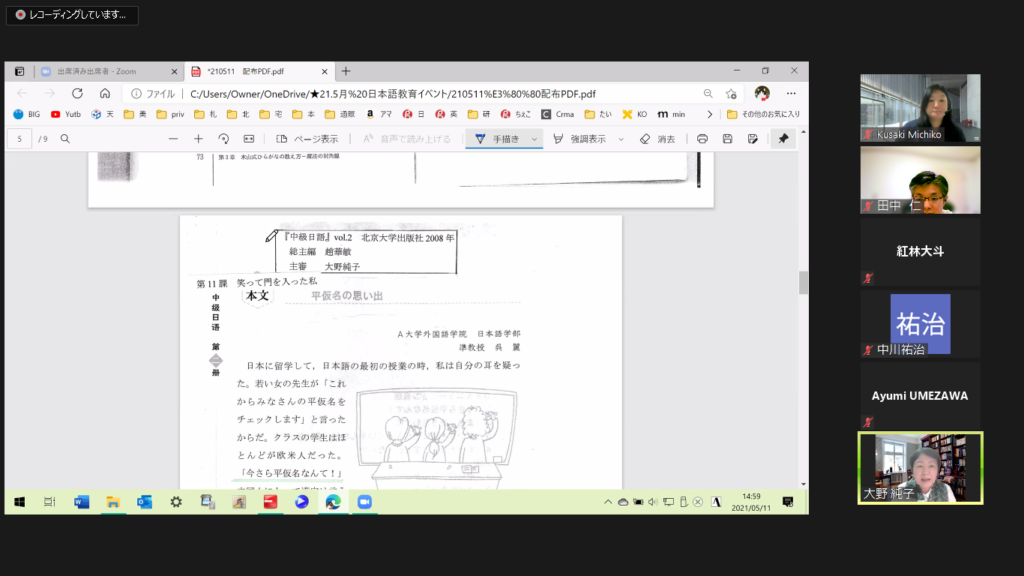Expand the 手描き draw options dropdown arrow
1024x576 pixels.
click(534, 139)
